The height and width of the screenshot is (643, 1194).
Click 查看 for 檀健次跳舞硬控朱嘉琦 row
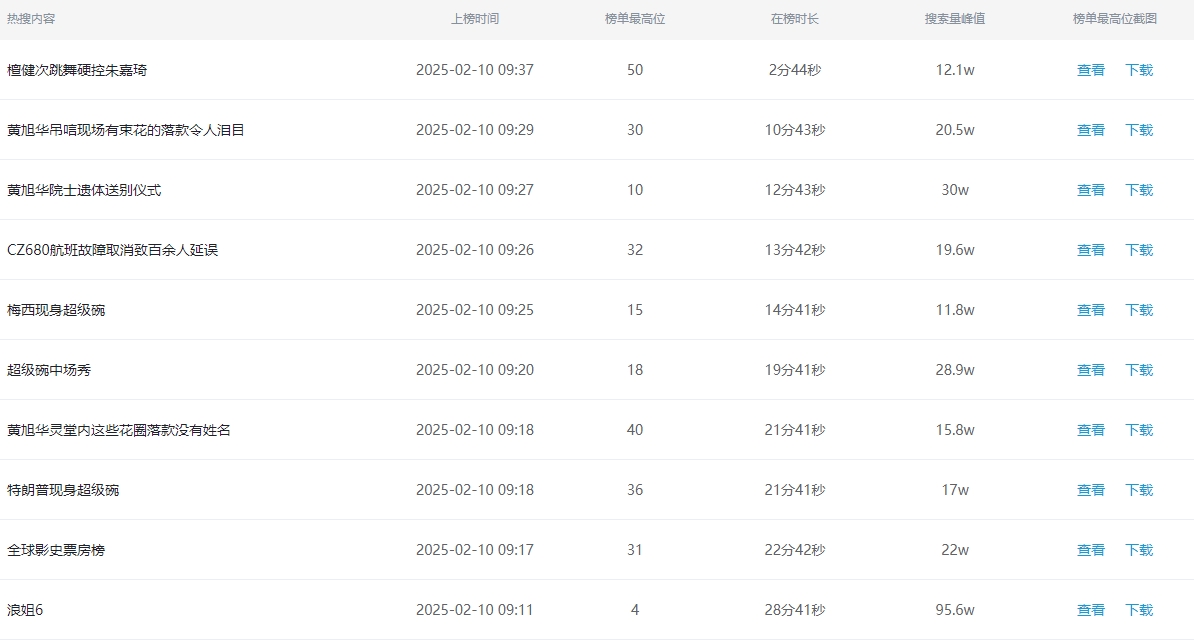pyautogui.click(x=1090, y=70)
